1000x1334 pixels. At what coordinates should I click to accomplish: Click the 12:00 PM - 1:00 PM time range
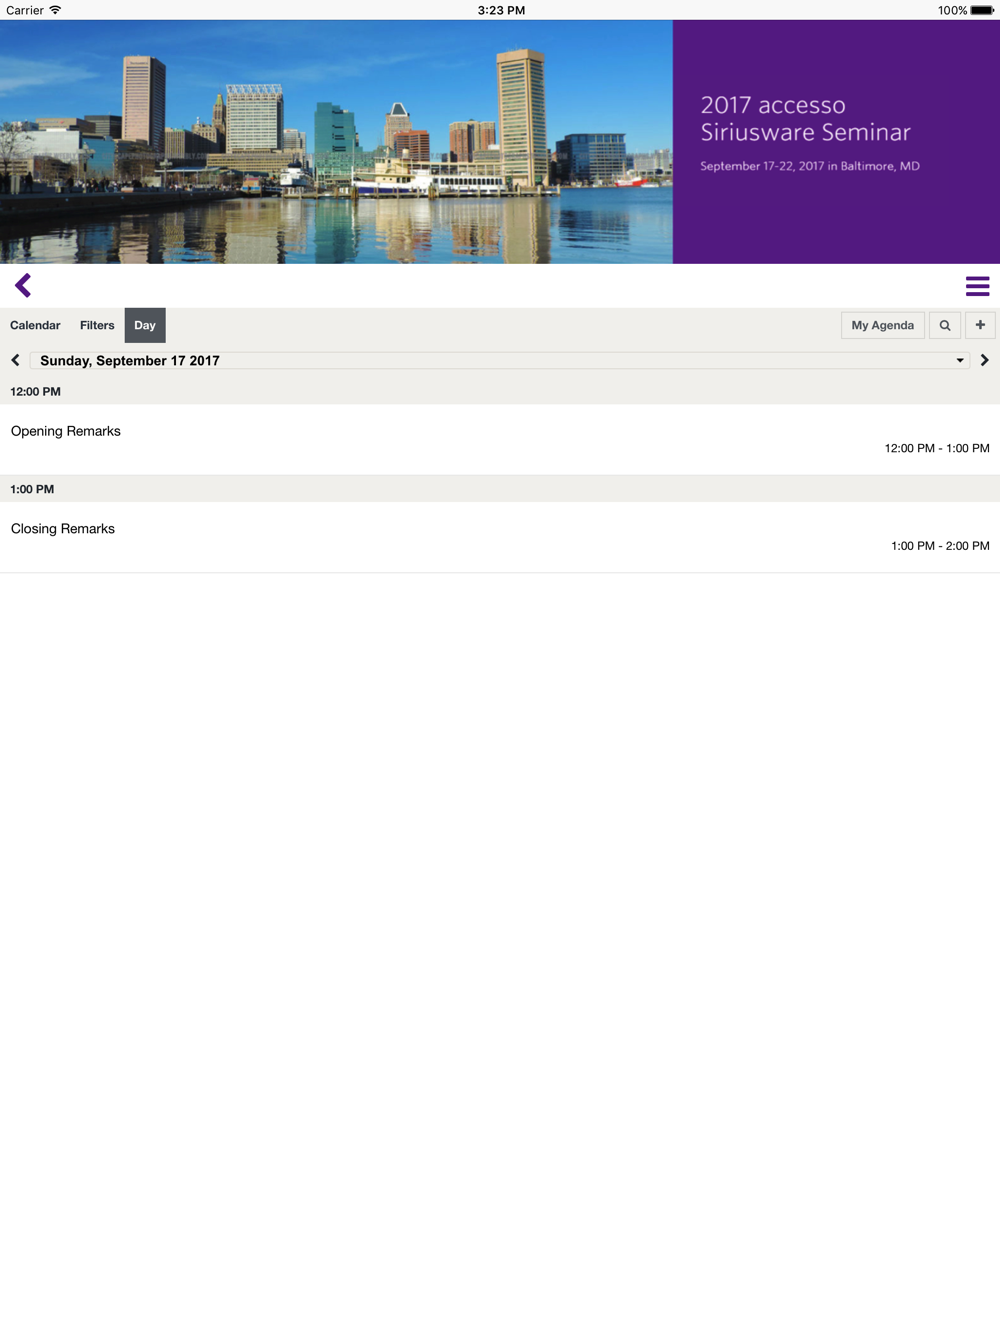pos(937,448)
